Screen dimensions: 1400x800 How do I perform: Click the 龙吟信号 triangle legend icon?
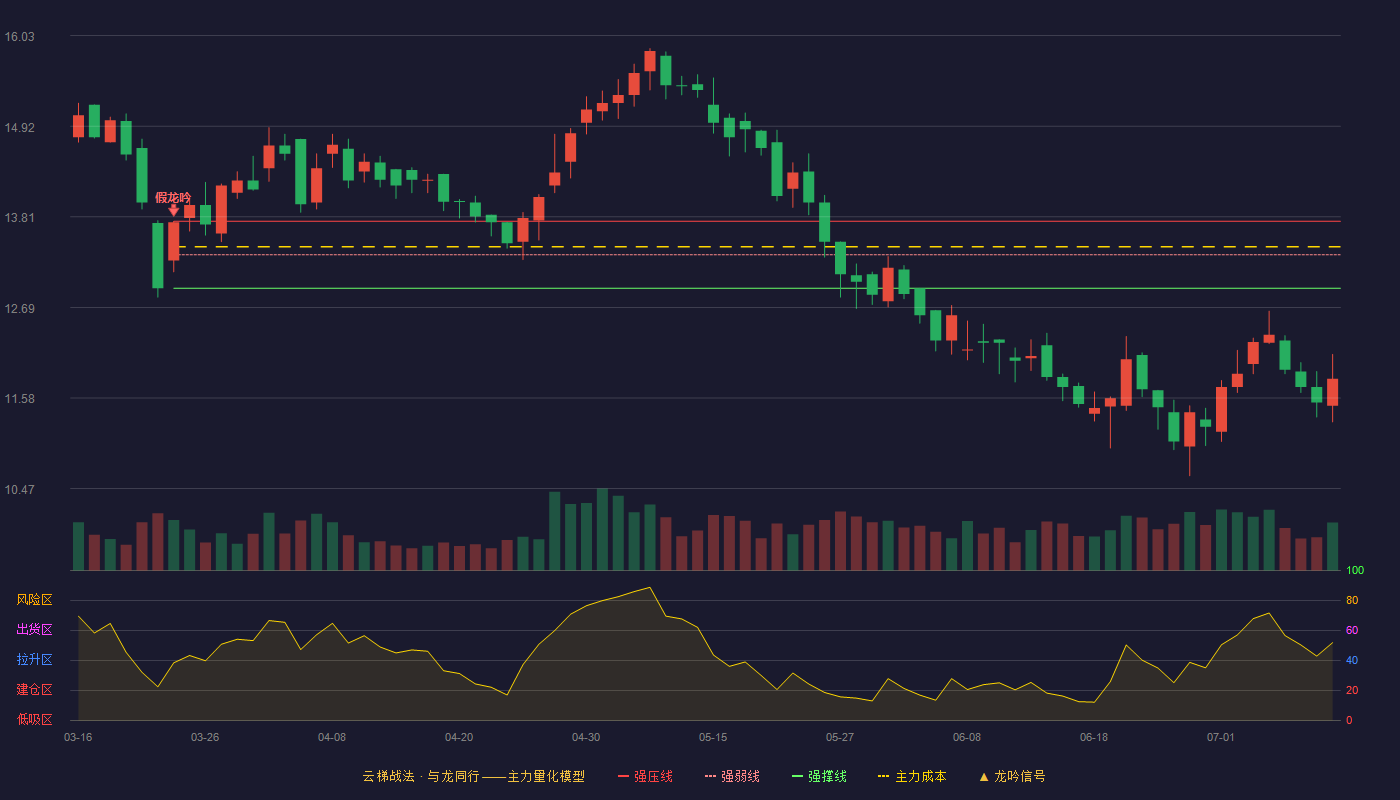(984, 776)
